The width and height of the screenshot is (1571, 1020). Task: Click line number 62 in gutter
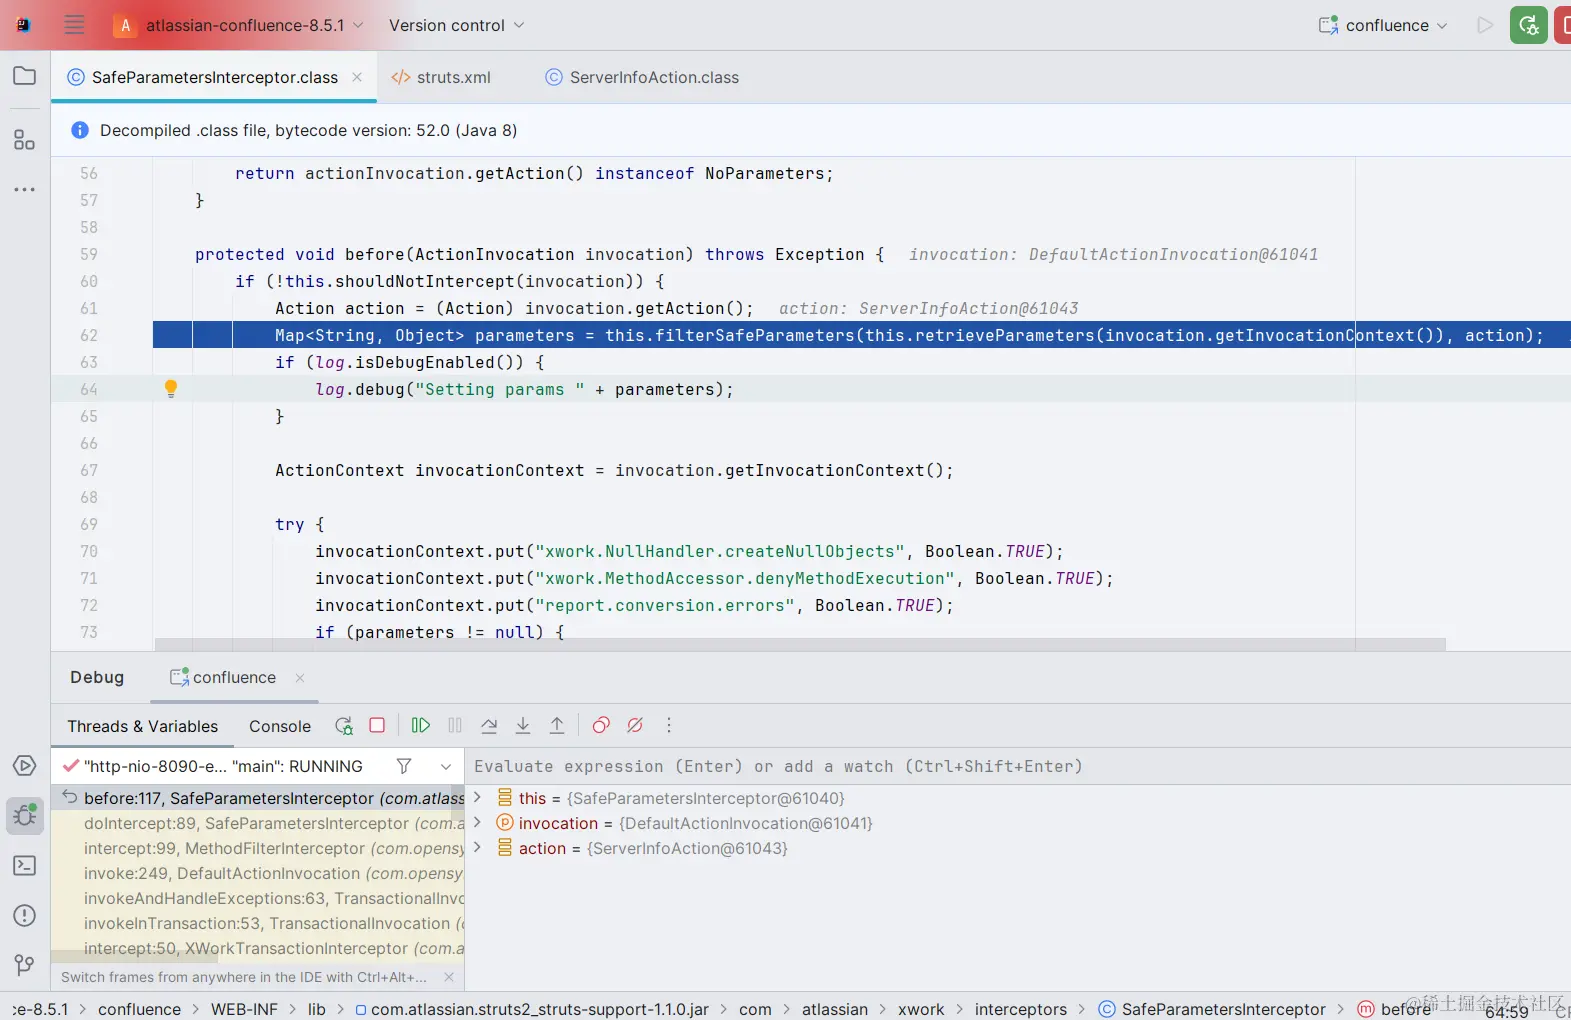89,335
